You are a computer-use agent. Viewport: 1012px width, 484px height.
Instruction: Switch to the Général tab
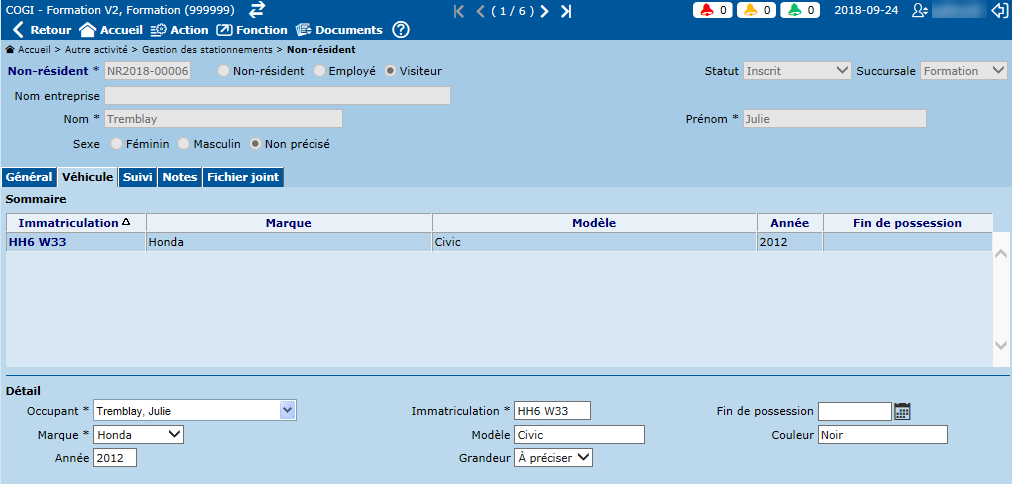point(29,177)
